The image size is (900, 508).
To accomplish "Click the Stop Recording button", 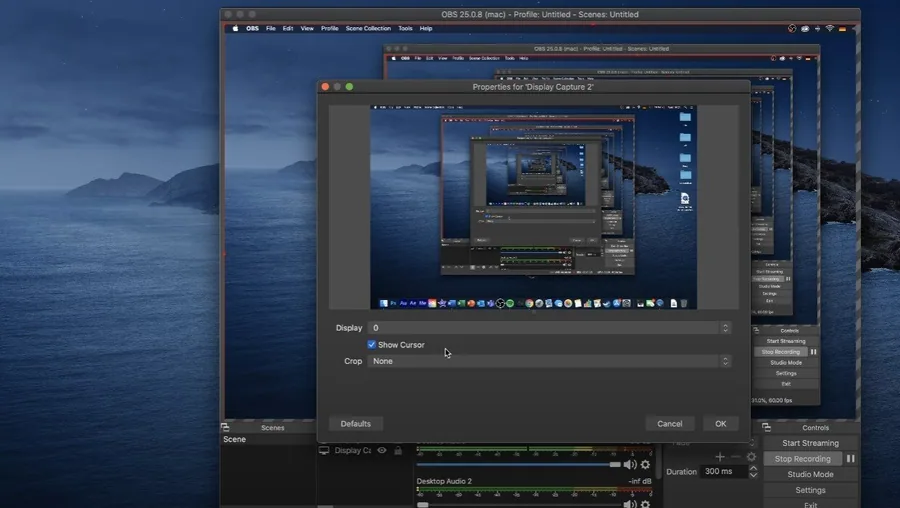I will [802, 459].
